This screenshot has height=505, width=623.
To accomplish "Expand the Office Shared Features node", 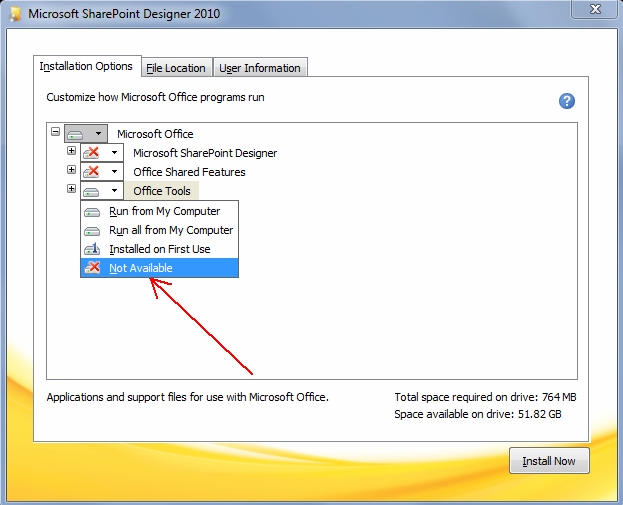I will tap(72, 170).
